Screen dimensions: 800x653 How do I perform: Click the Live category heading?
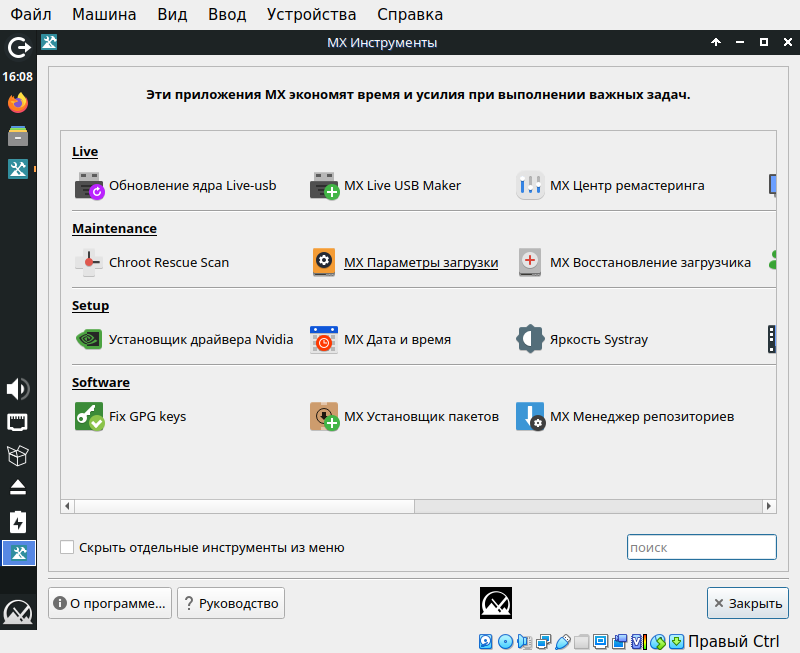click(x=85, y=152)
